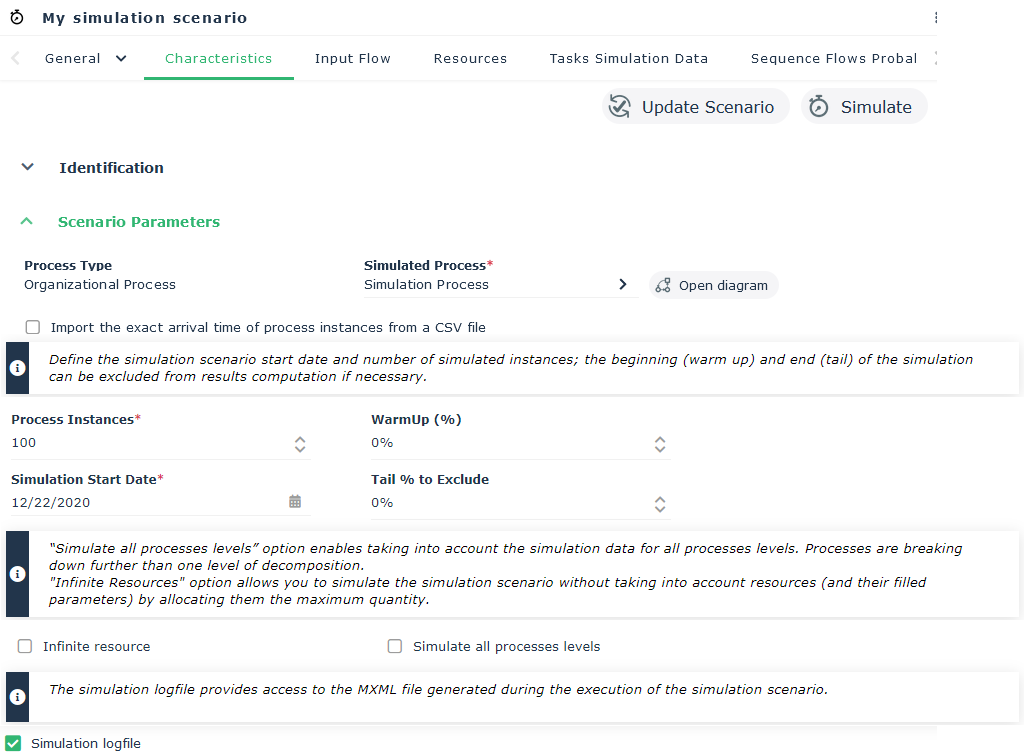The height and width of the screenshot is (755, 1030).
Task: Click the info icon beside Infinite Resources explanation
Action: pyautogui.click(x=17, y=574)
